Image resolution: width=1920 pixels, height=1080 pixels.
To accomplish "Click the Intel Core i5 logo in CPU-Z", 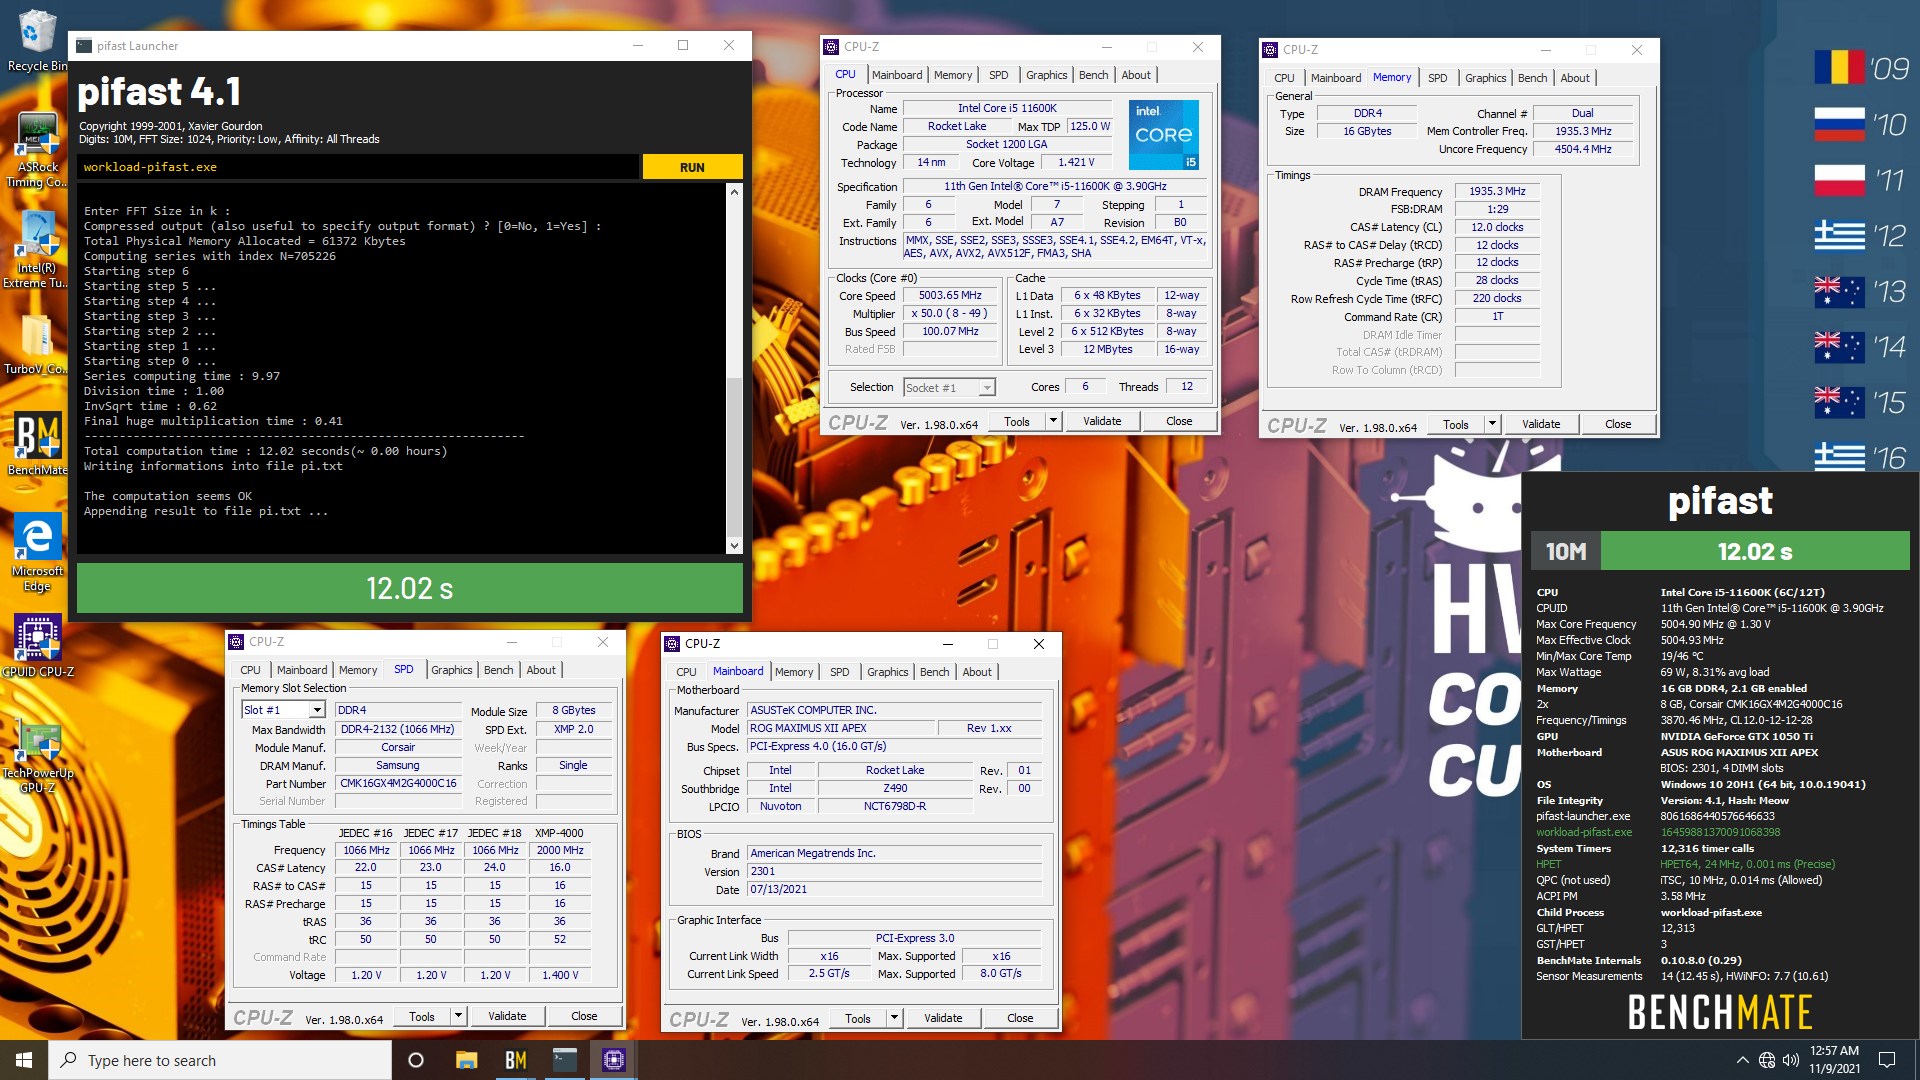I will click(x=1164, y=134).
